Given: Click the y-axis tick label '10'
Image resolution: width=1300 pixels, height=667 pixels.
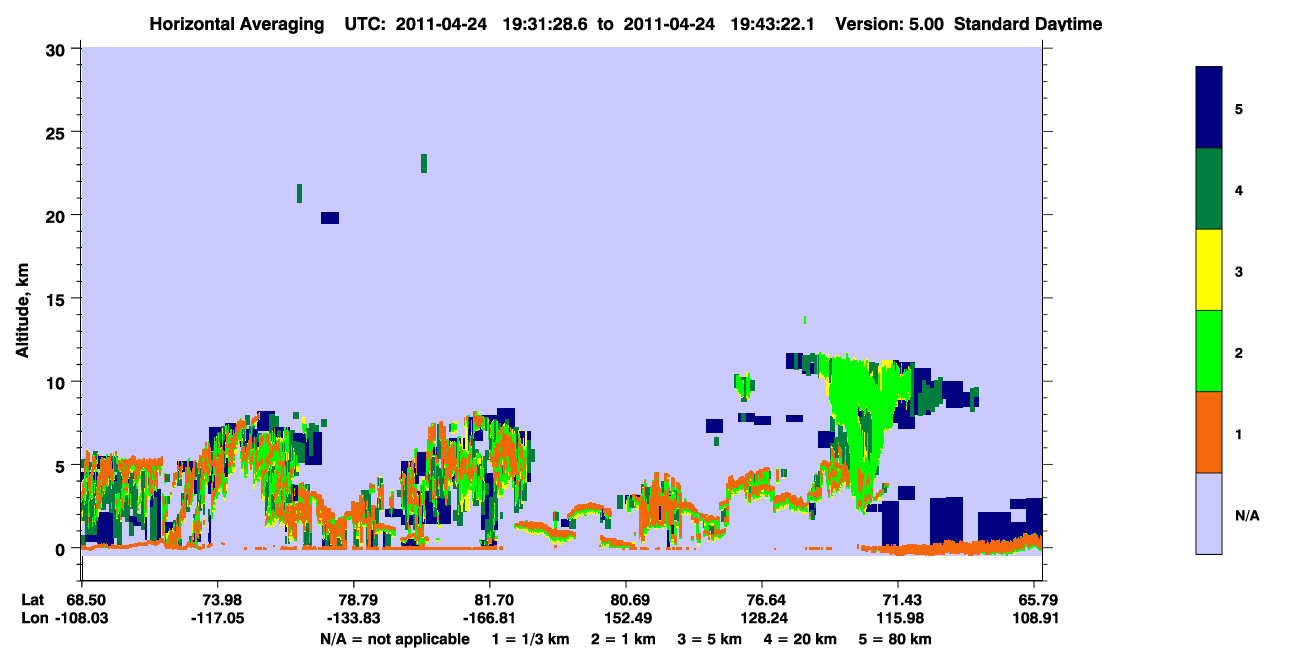Looking at the screenshot, I should [57, 382].
